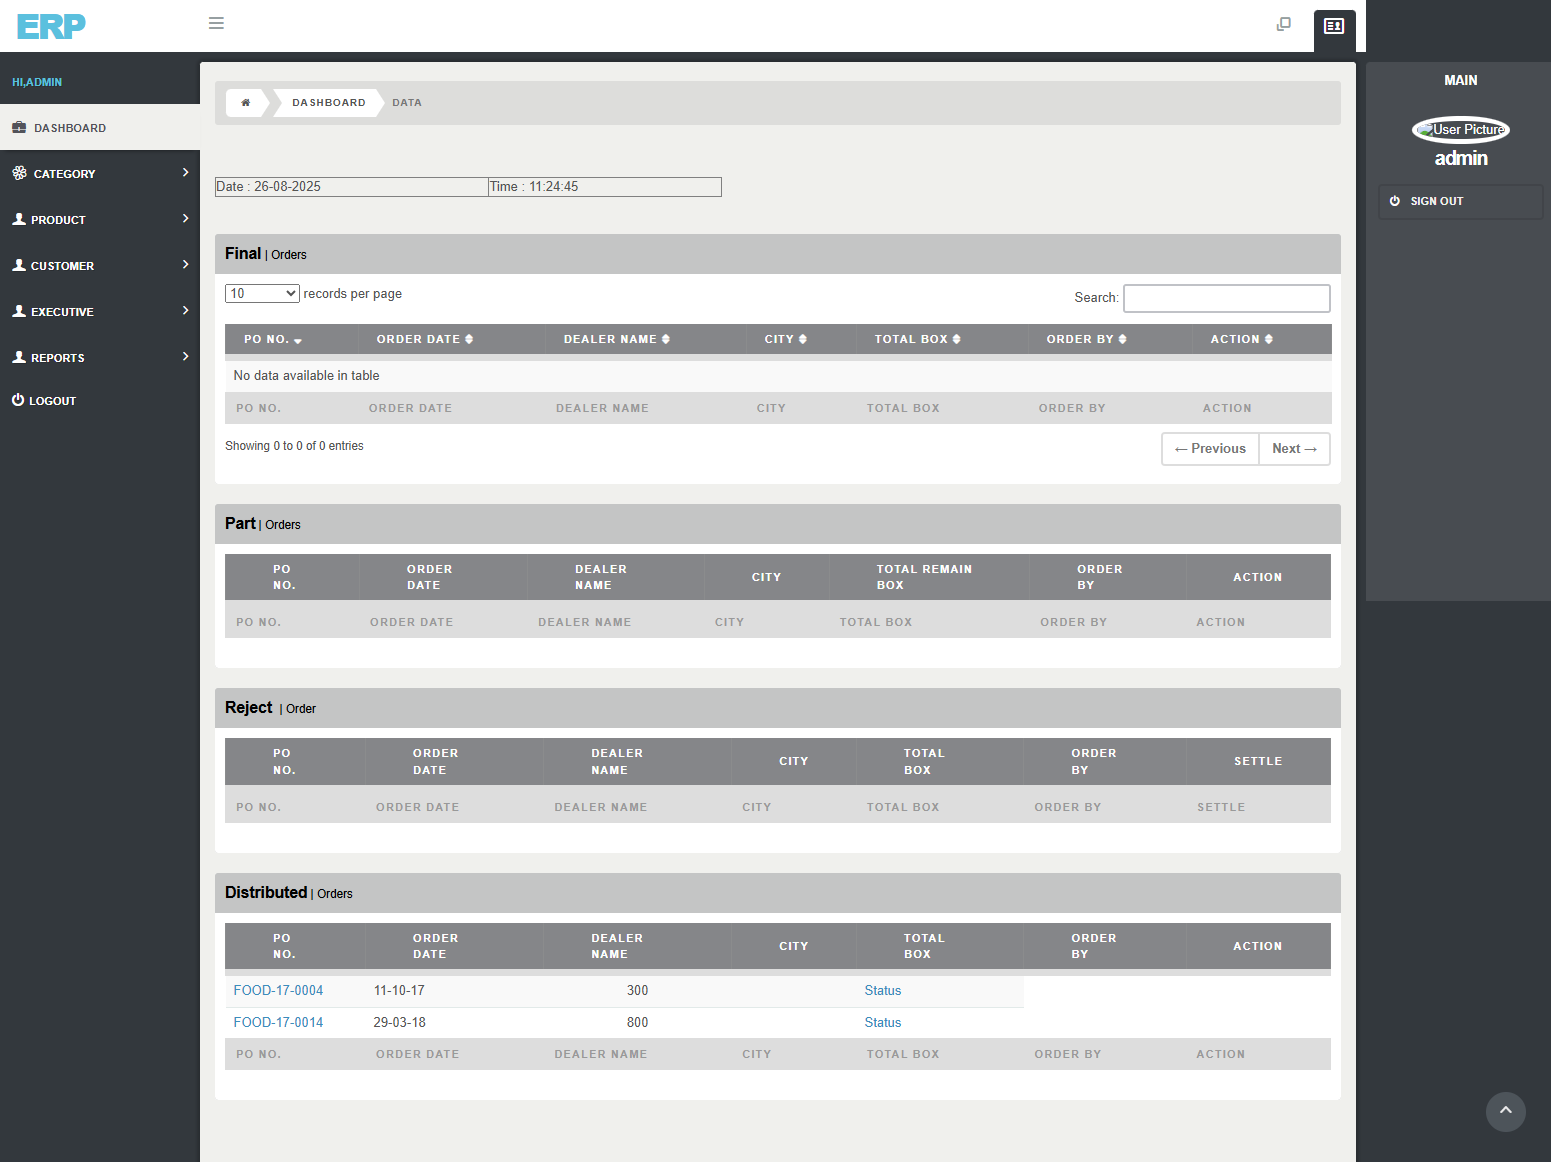Select Logout in the sidebar
The height and width of the screenshot is (1162, 1551).
52,401
